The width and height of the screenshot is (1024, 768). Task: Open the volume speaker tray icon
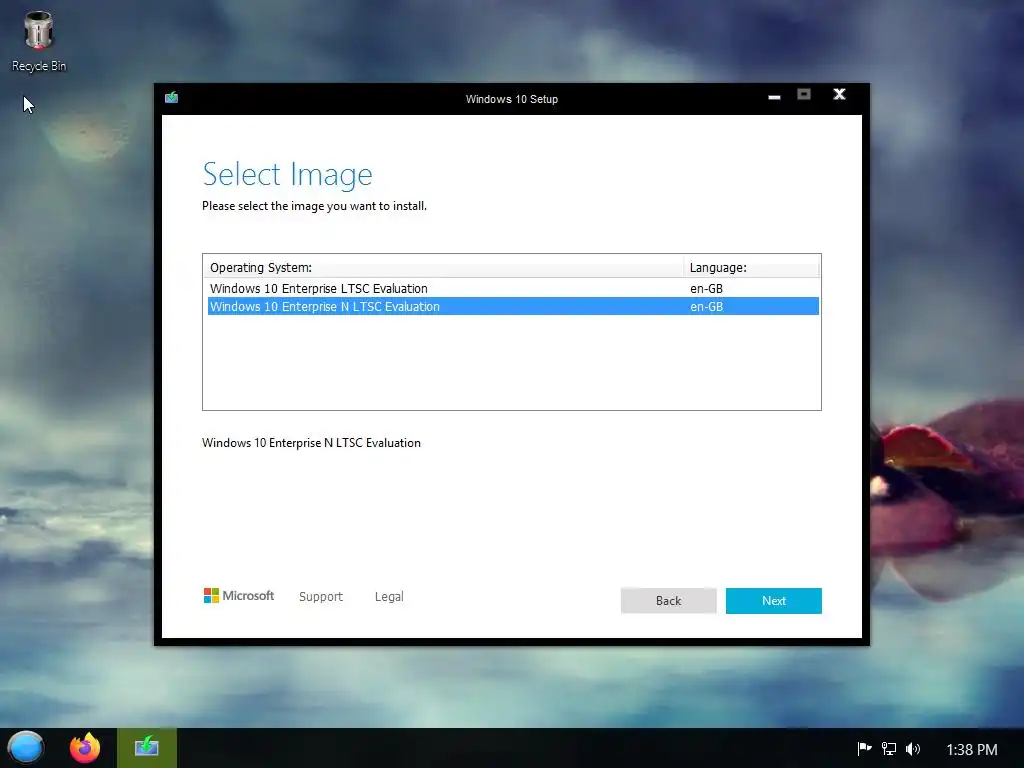[x=912, y=748]
